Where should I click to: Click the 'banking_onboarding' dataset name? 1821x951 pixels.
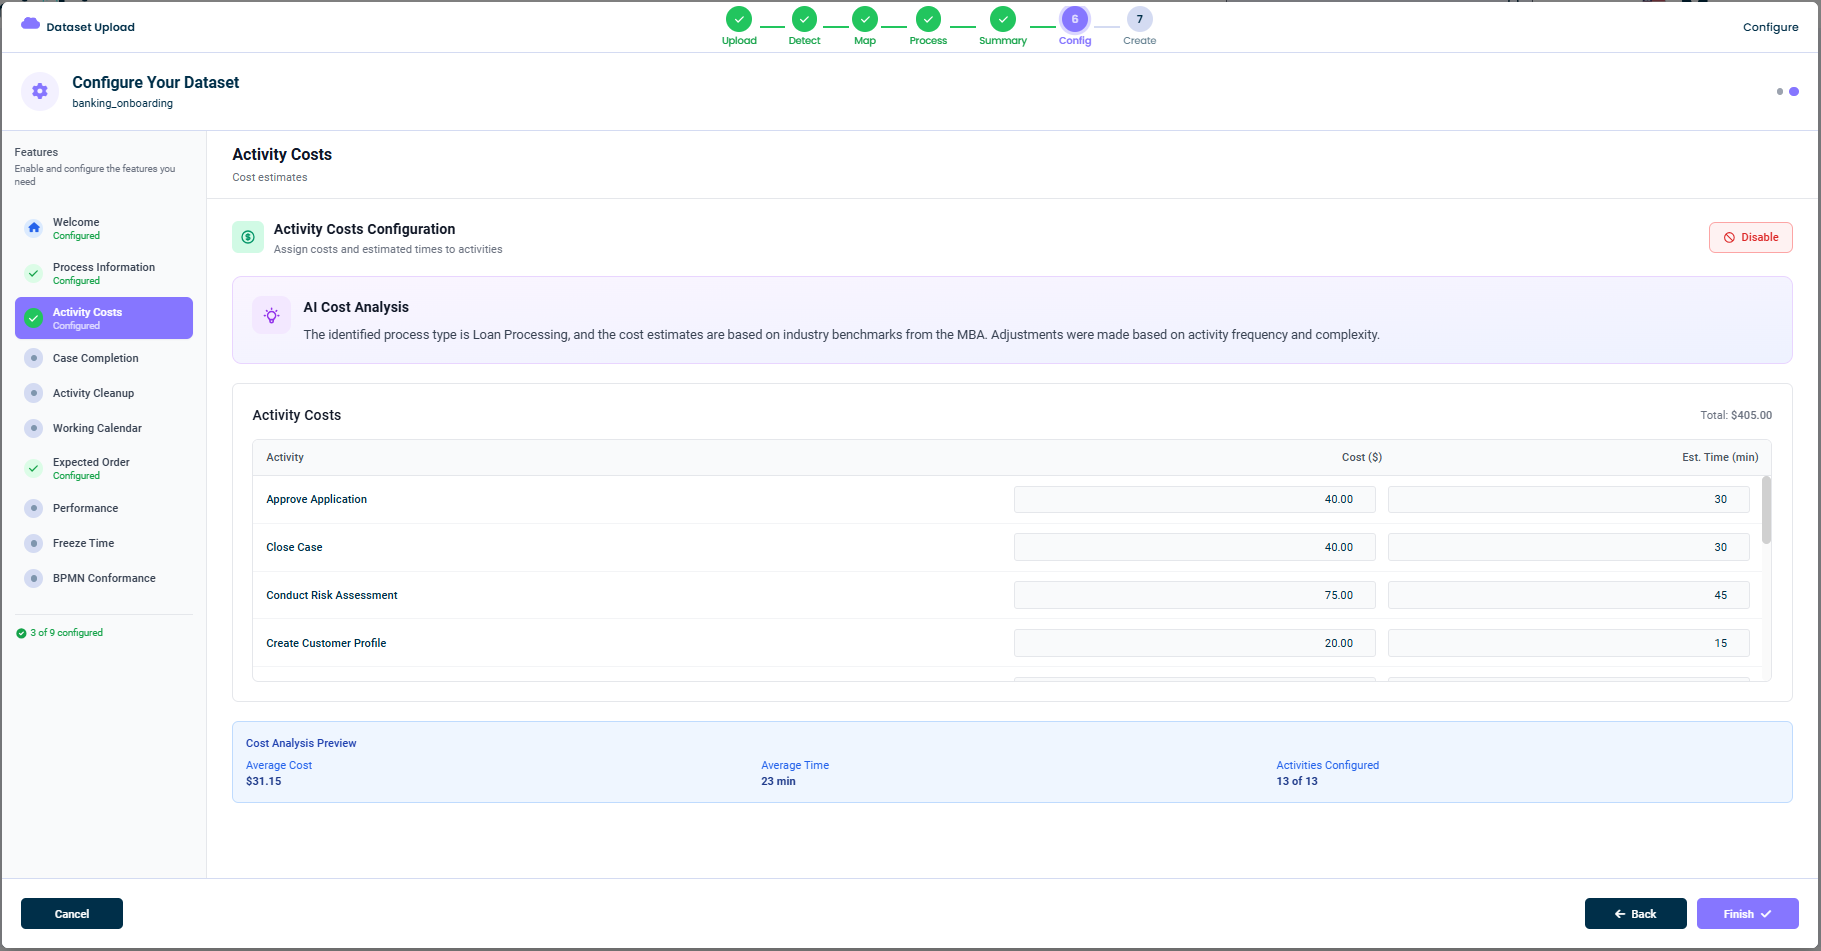tap(122, 103)
